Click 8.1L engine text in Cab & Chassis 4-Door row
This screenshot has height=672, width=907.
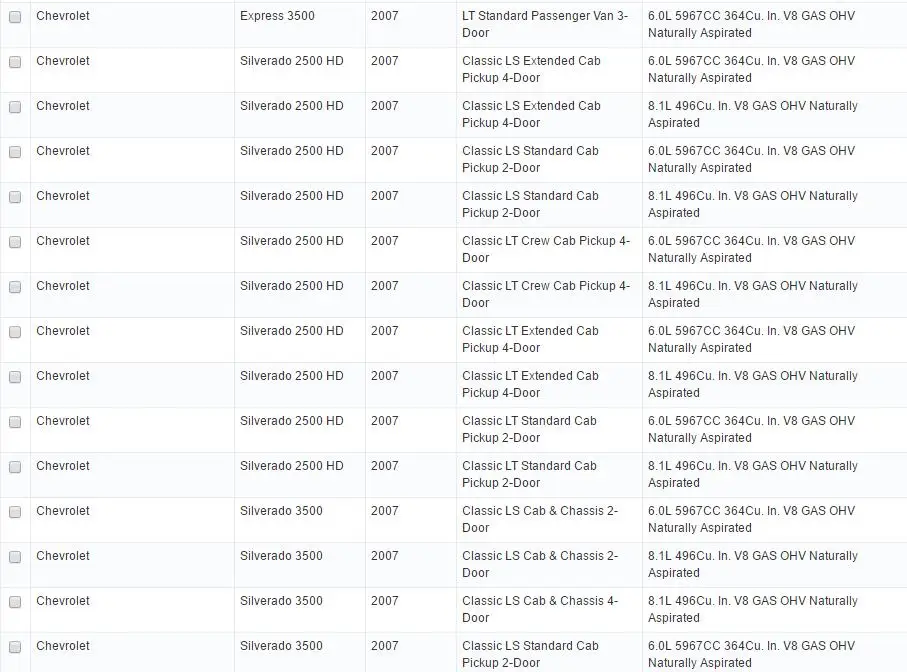click(x=753, y=610)
